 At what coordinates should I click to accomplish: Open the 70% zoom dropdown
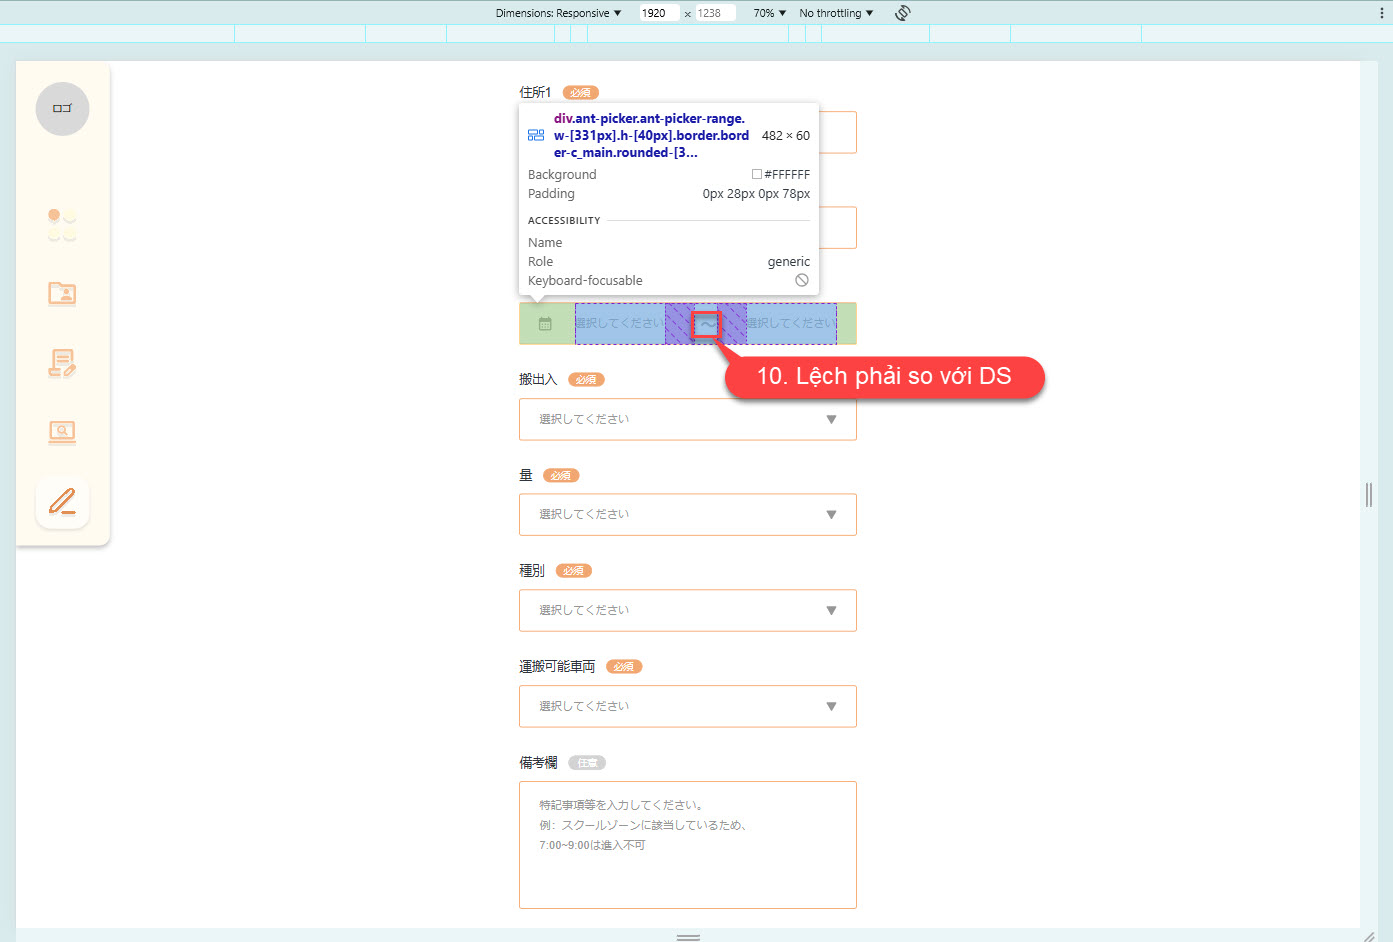click(769, 13)
